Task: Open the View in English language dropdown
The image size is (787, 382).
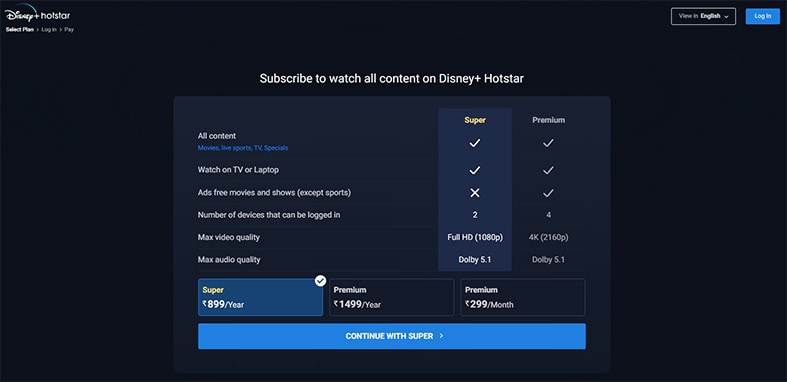Action: pos(703,16)
